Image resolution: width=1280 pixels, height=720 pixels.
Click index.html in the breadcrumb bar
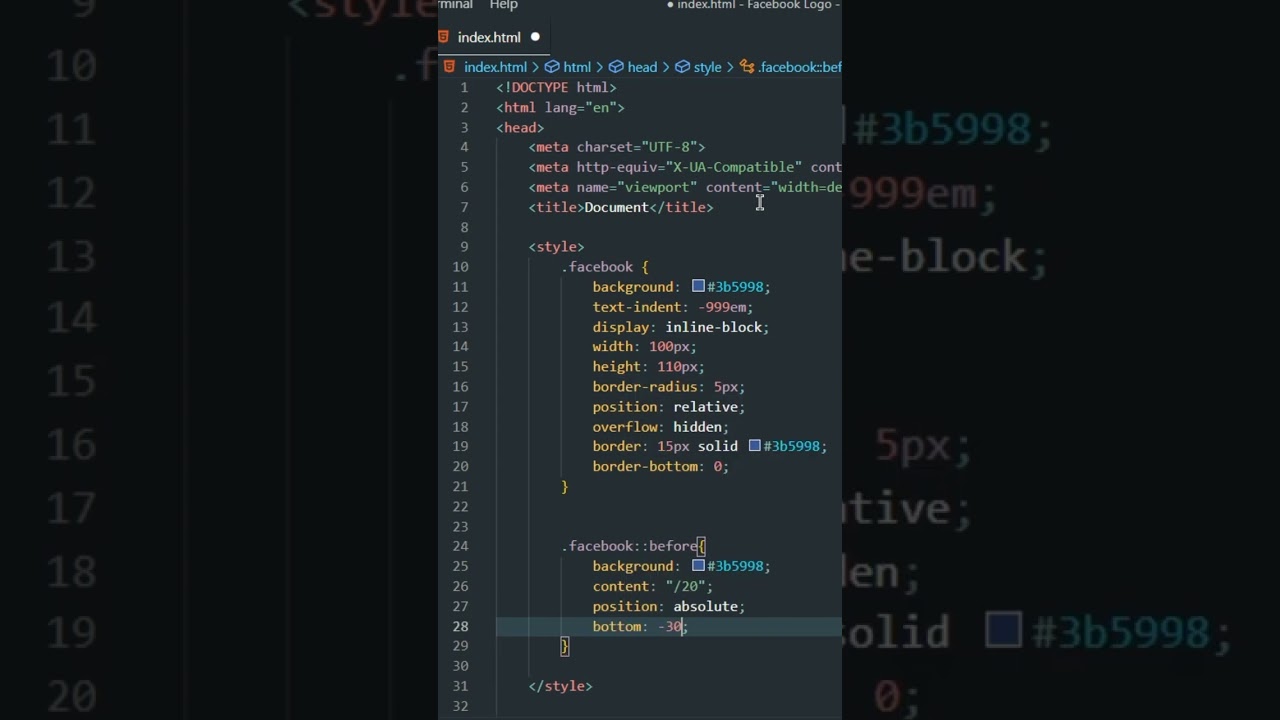pos(495,67)
